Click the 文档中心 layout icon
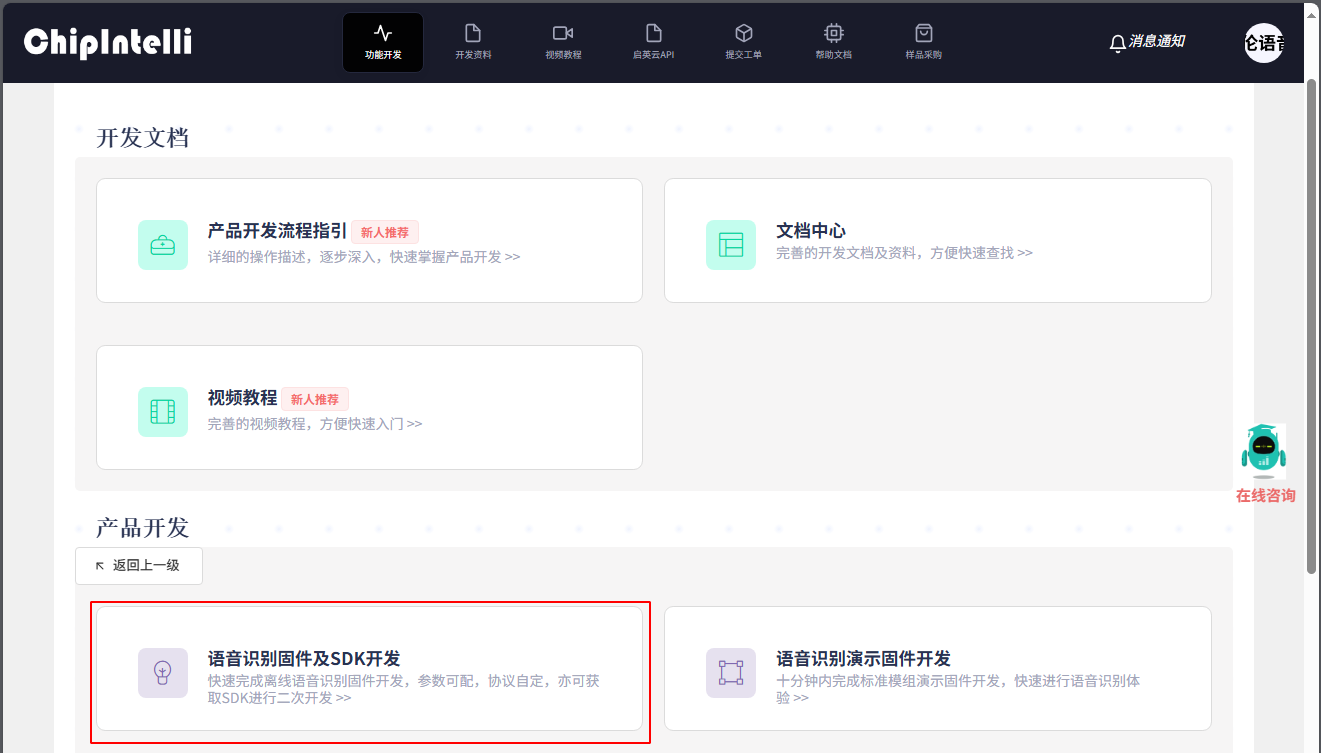Viewport: 1321px width, 753px height. [x=731, y=245]
